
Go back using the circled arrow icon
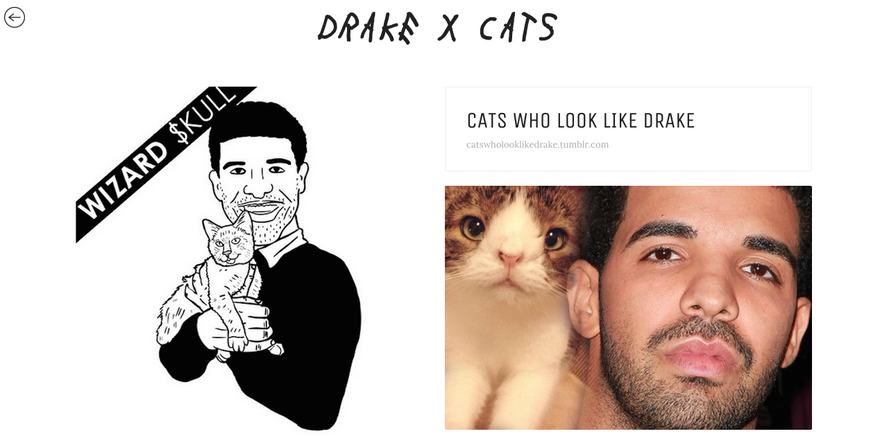(x=14, y=17)
